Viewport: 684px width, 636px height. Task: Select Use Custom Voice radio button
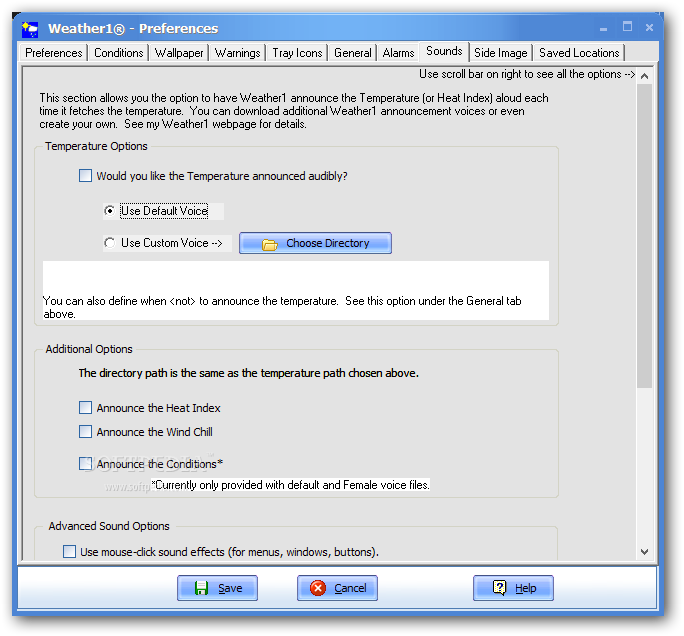(x=109, y=243)
